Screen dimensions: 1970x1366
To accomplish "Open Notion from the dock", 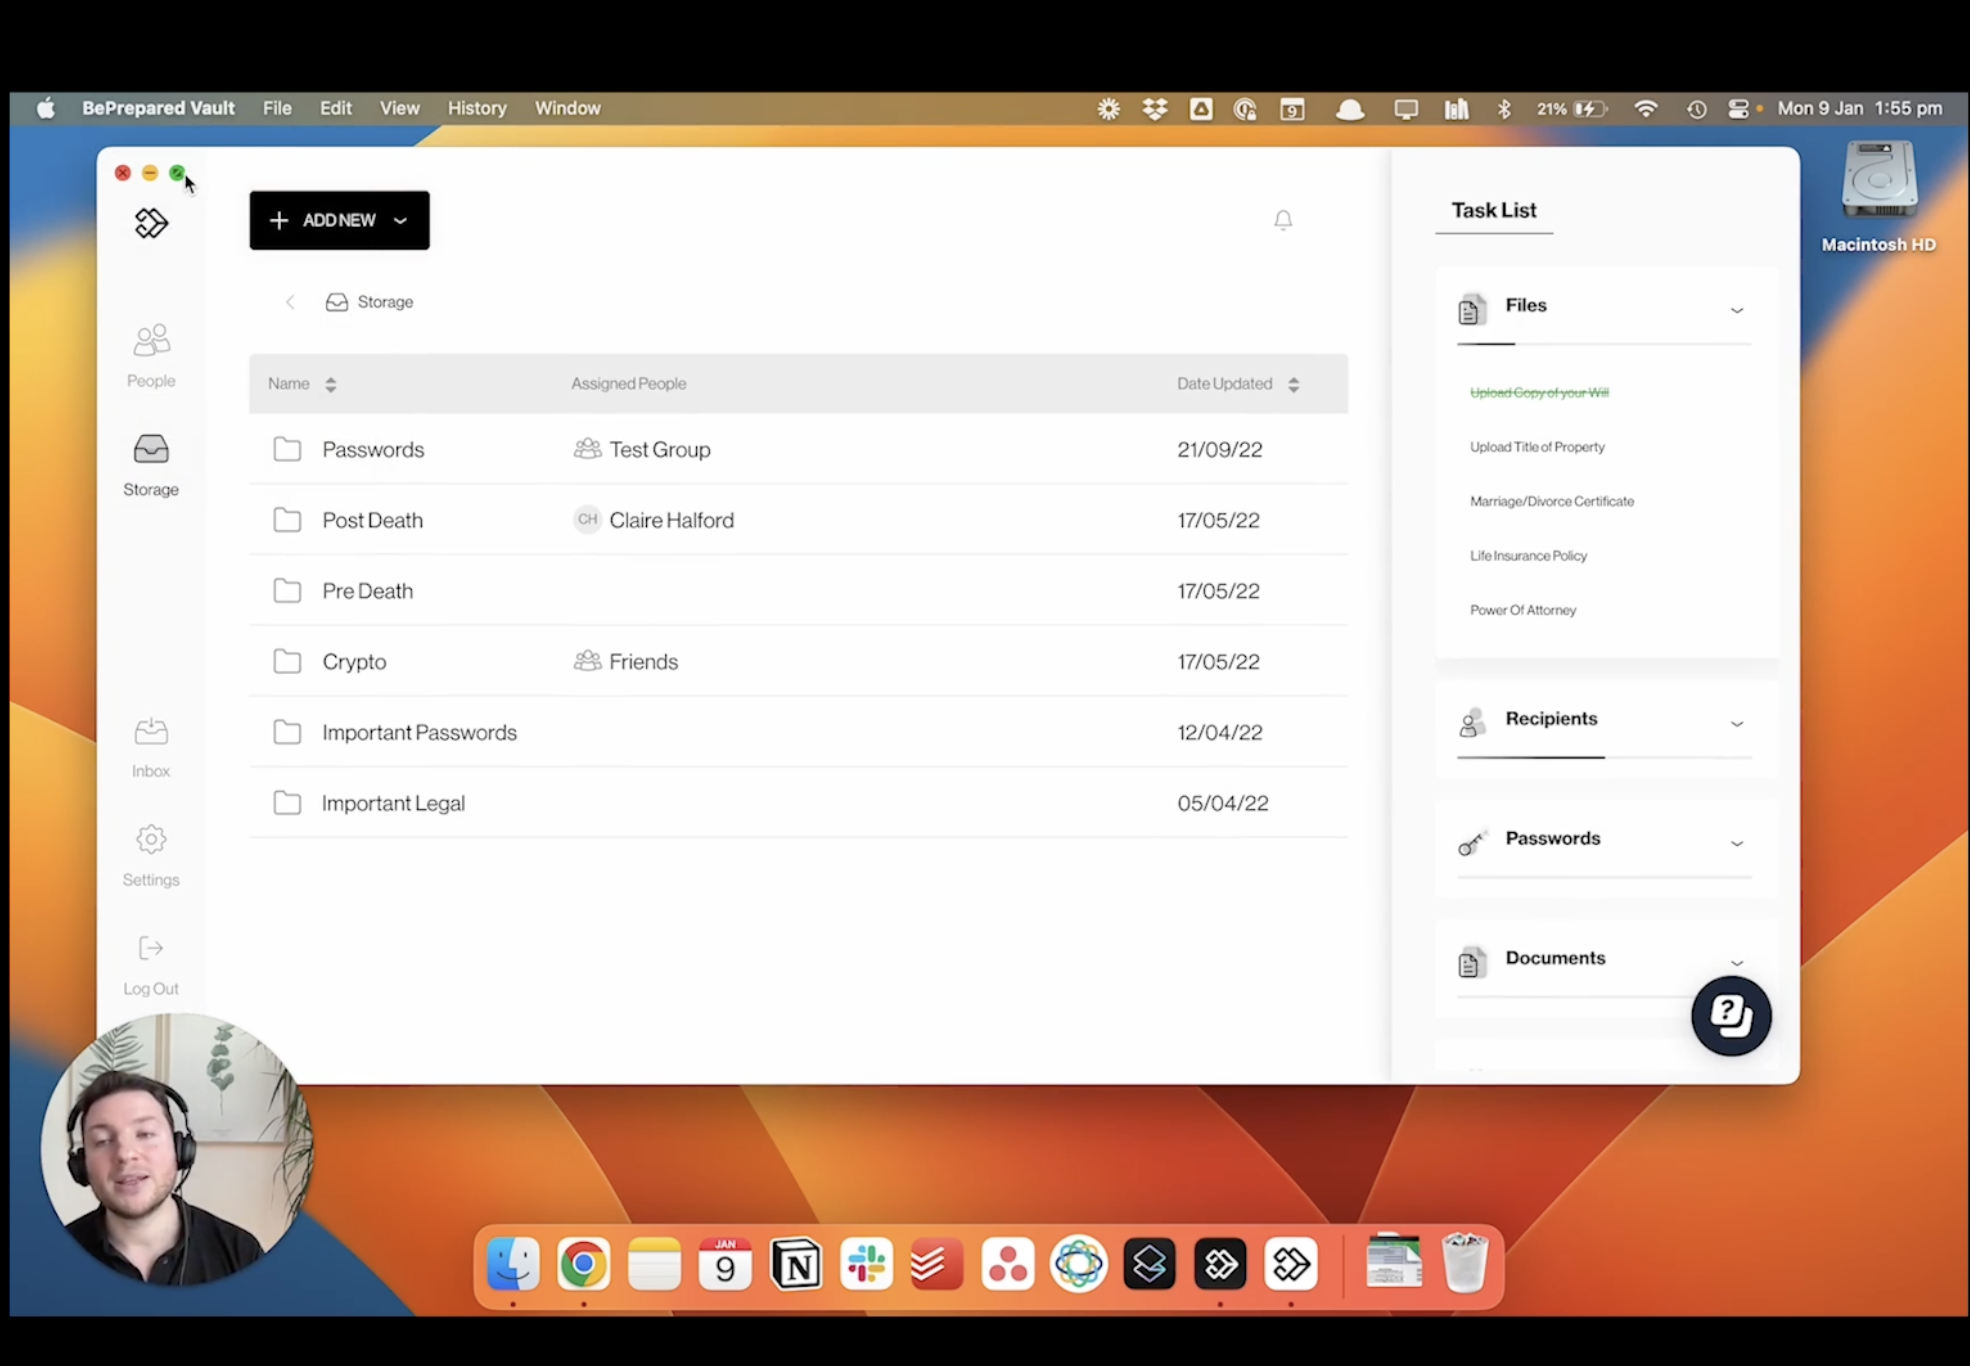I will point(796,1264).
